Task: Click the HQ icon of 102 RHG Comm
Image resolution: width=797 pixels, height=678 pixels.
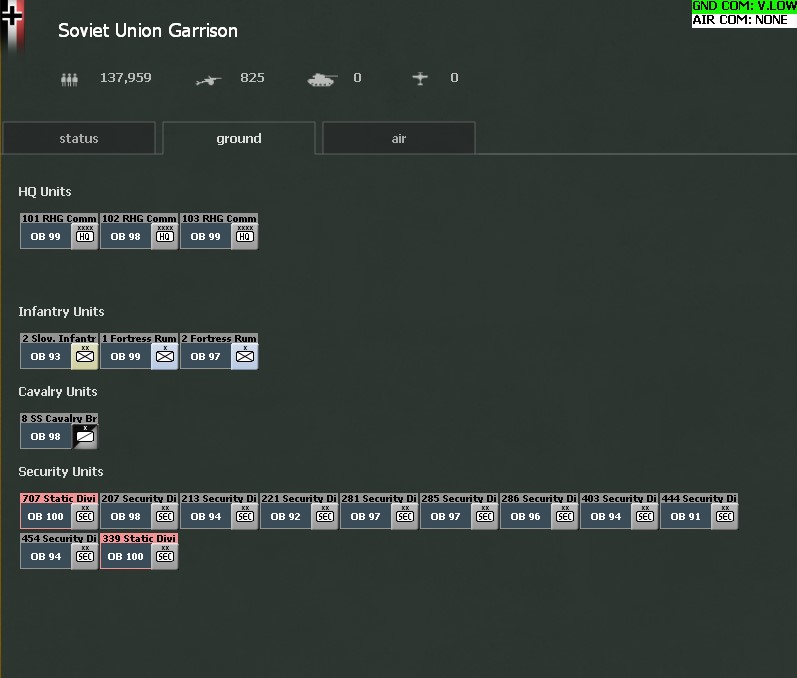Action: click(x=165, y=236)
